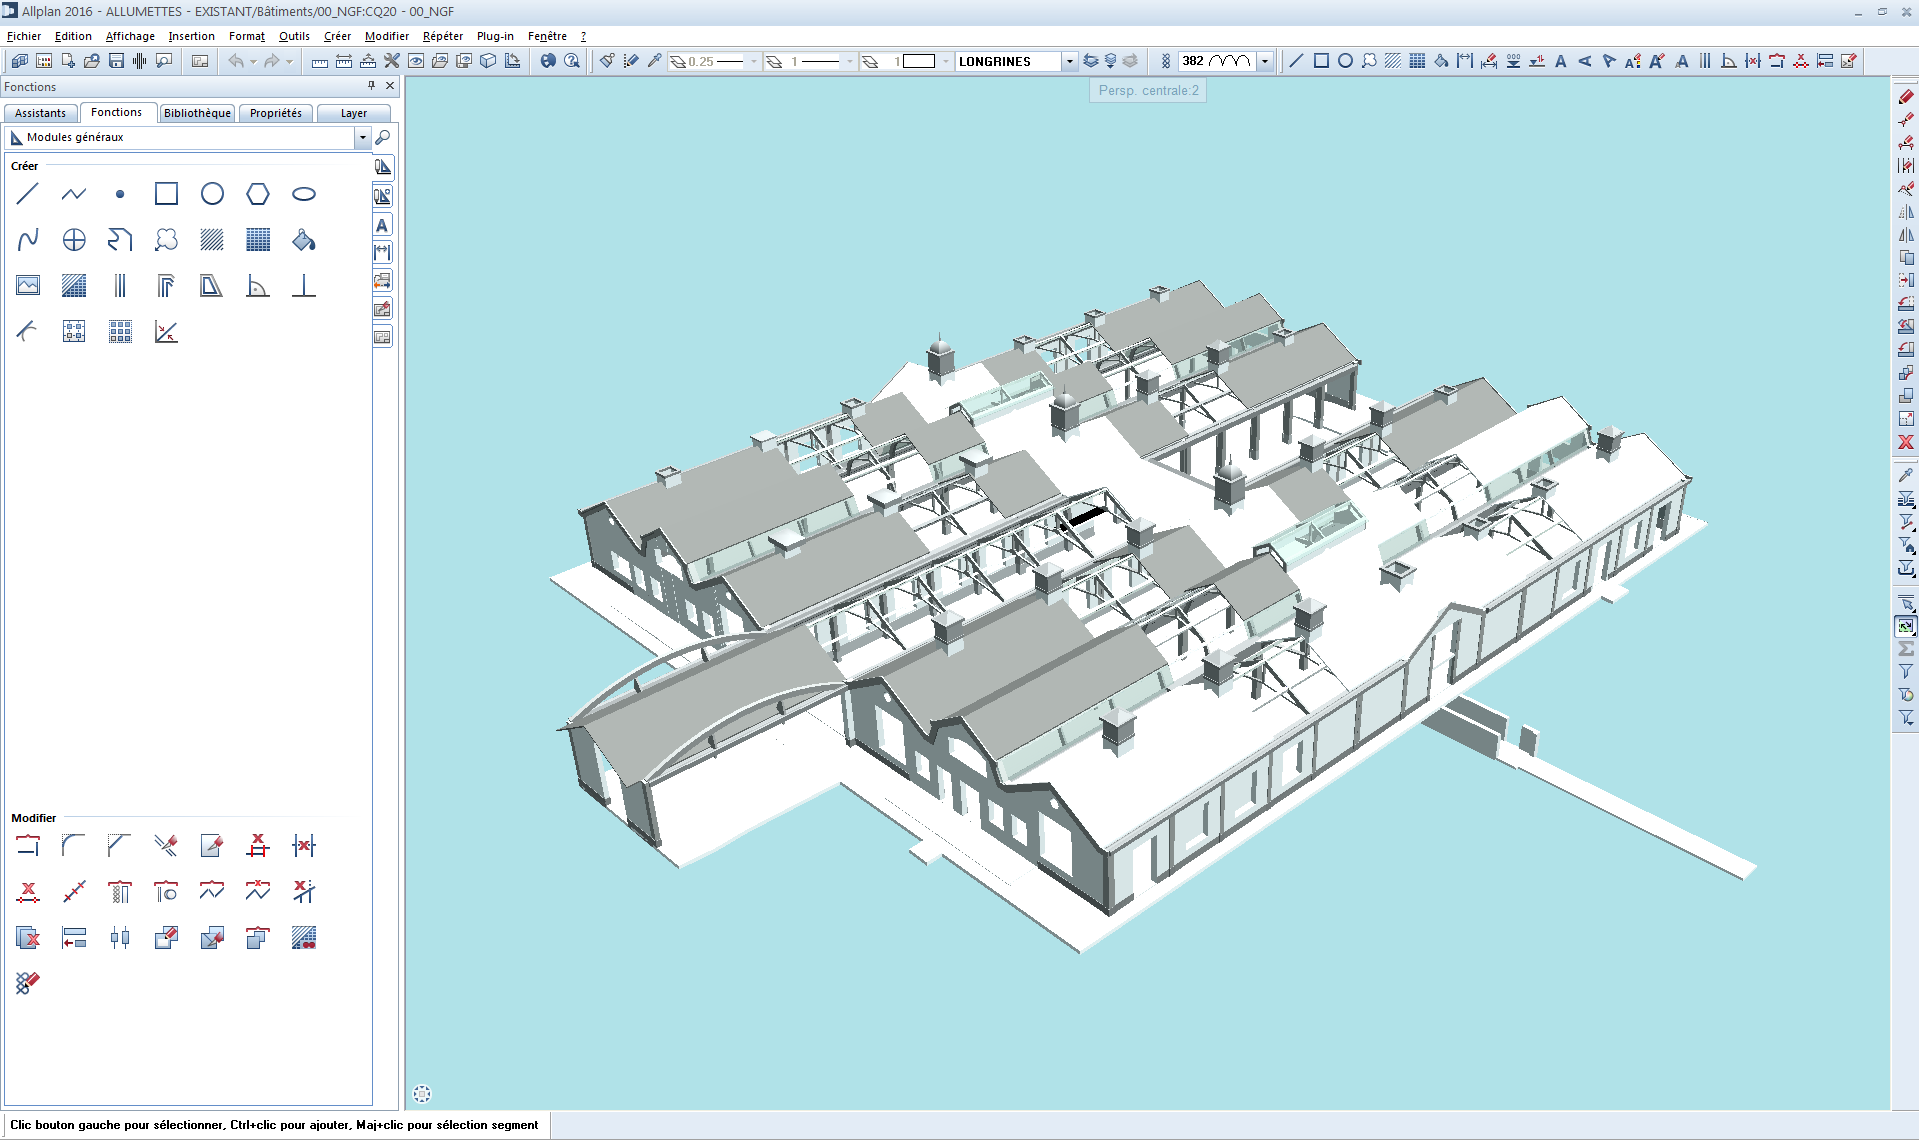Open the Affichage menu
This screenshot has height=1142, width=1919.
pyautogui.click(x=130, y=36)
